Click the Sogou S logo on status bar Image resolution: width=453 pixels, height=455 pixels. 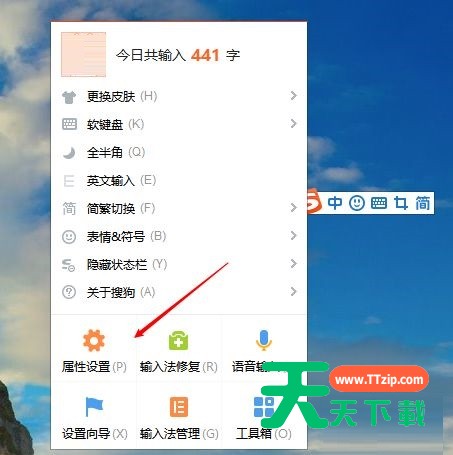click(314, 201)
